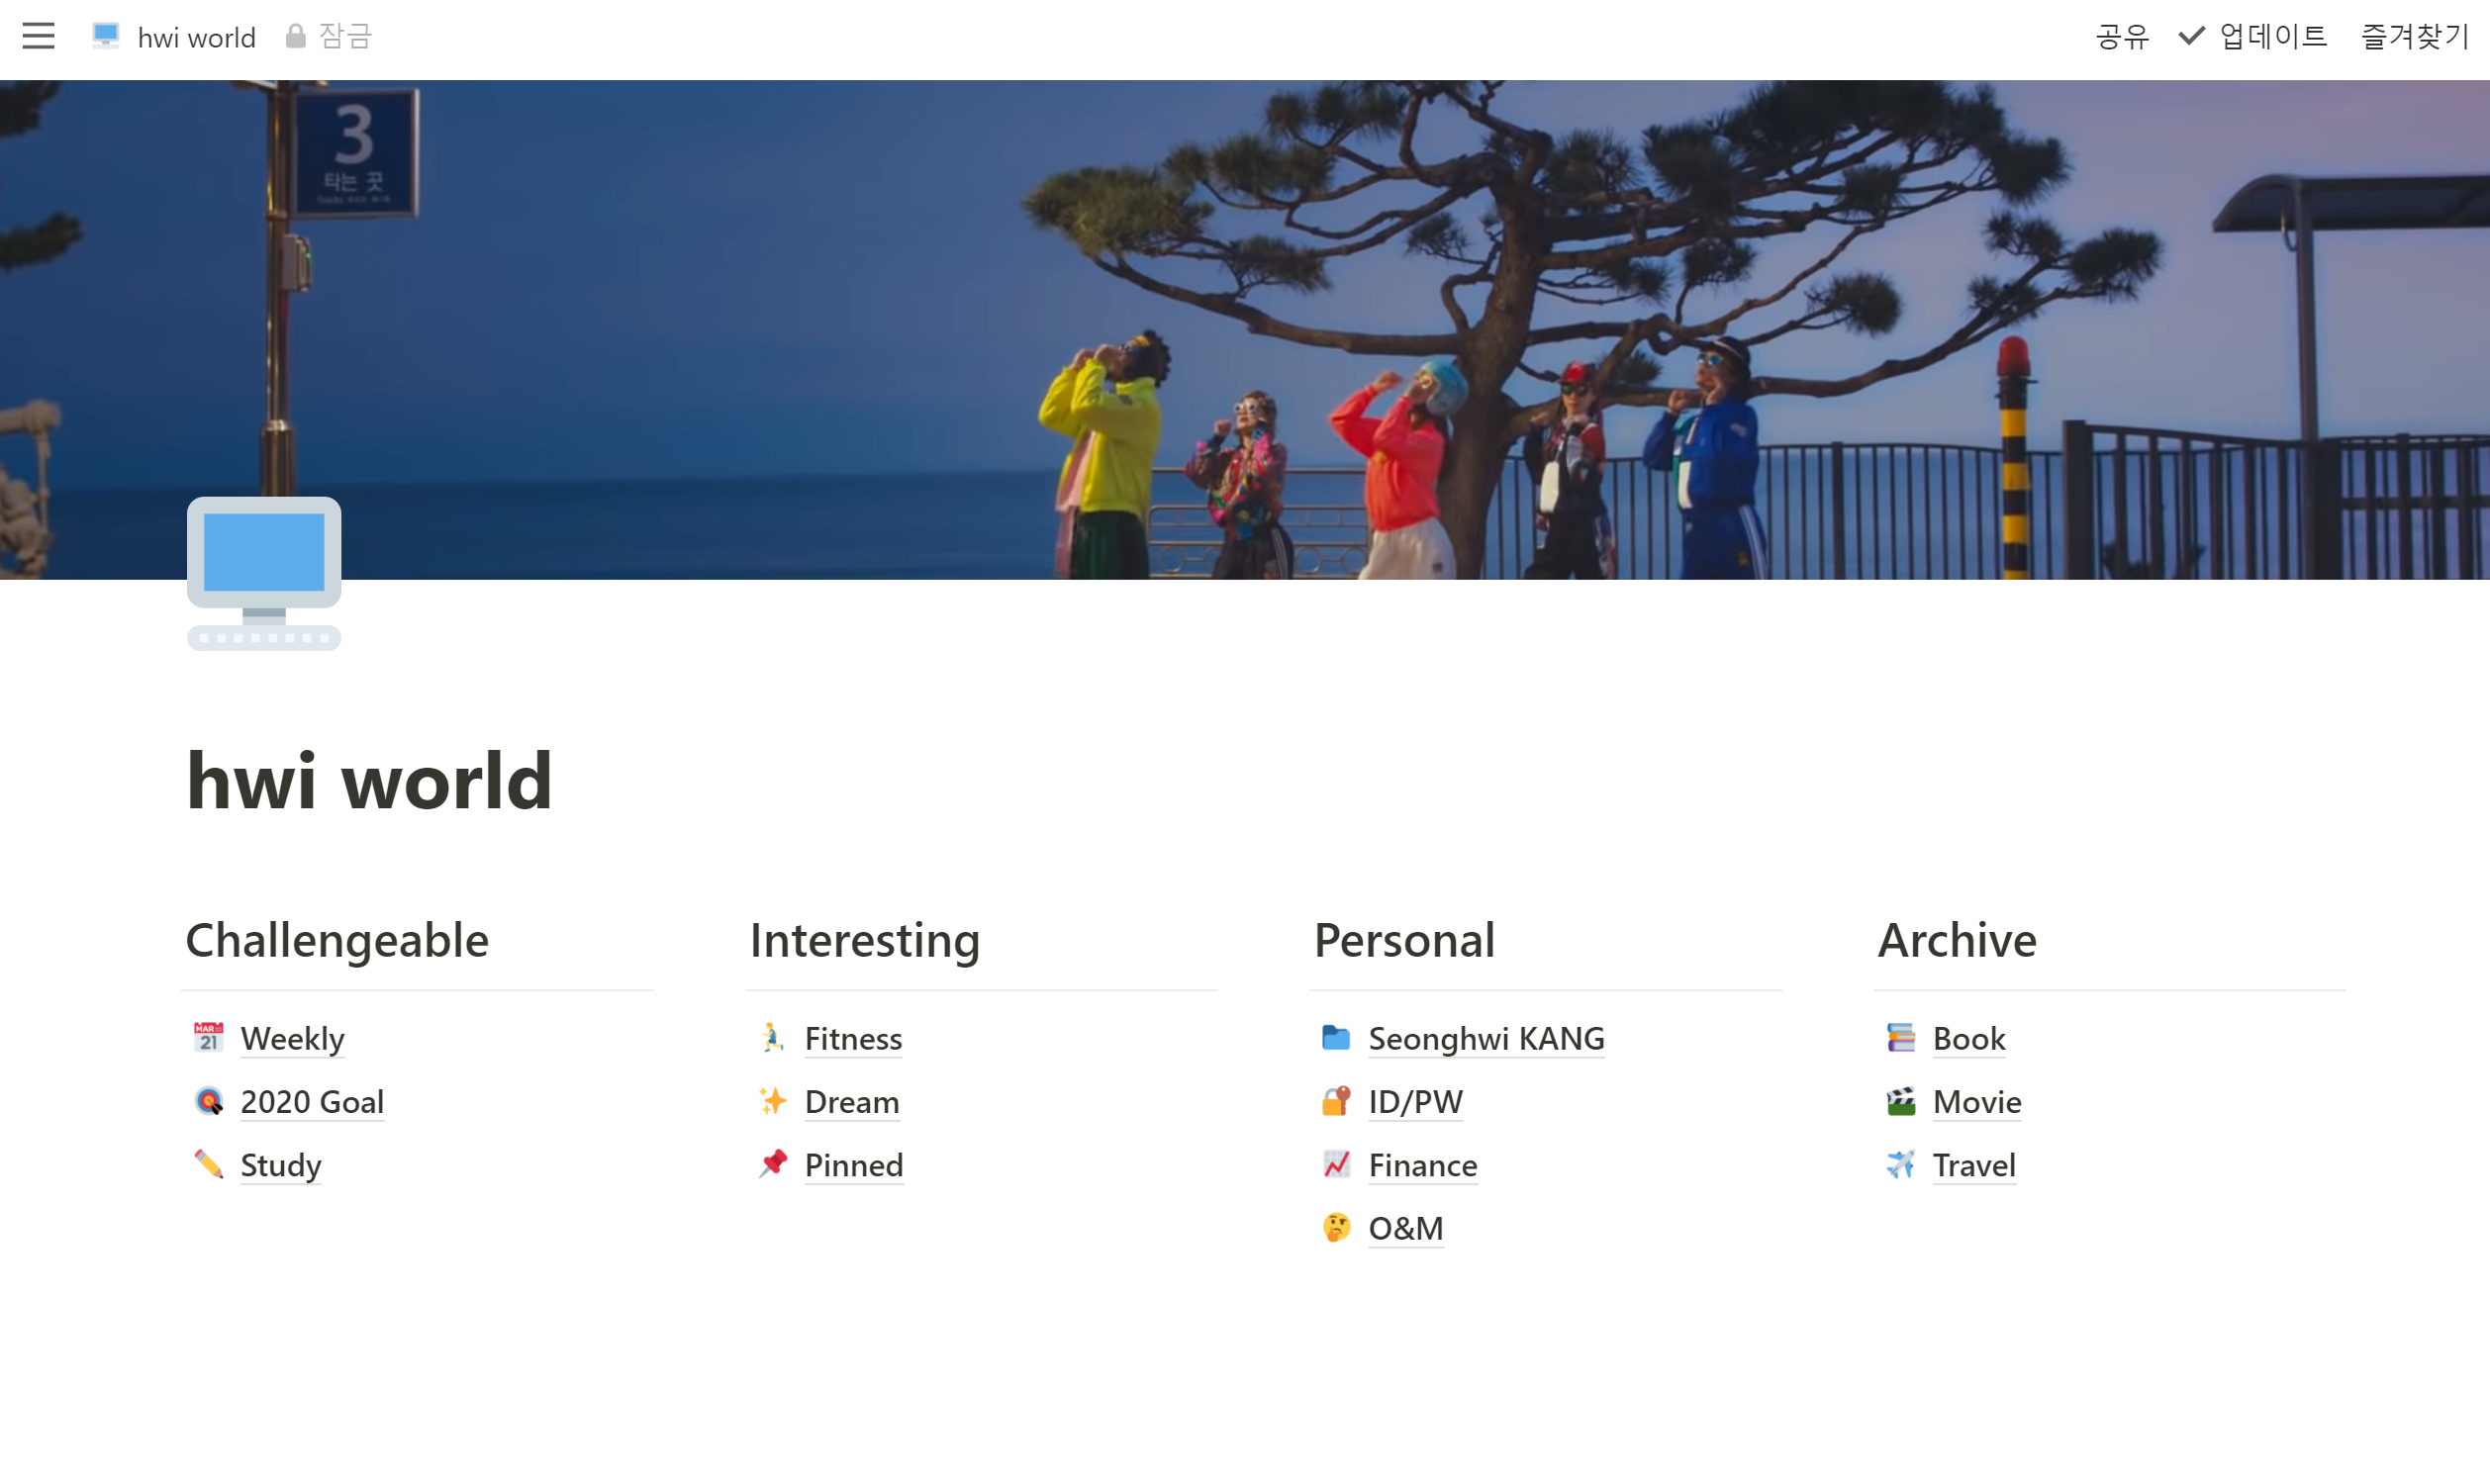Click the hwi world breadcrumb title
Screen dimensions: 2490x1484
pyautogui.click(x=197, y=37)
